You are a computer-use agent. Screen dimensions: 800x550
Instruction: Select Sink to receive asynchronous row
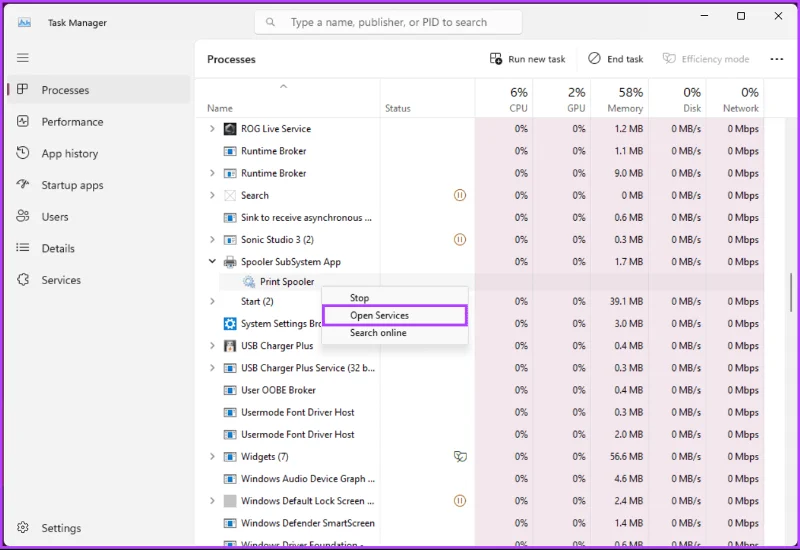(x=480, y=217)
